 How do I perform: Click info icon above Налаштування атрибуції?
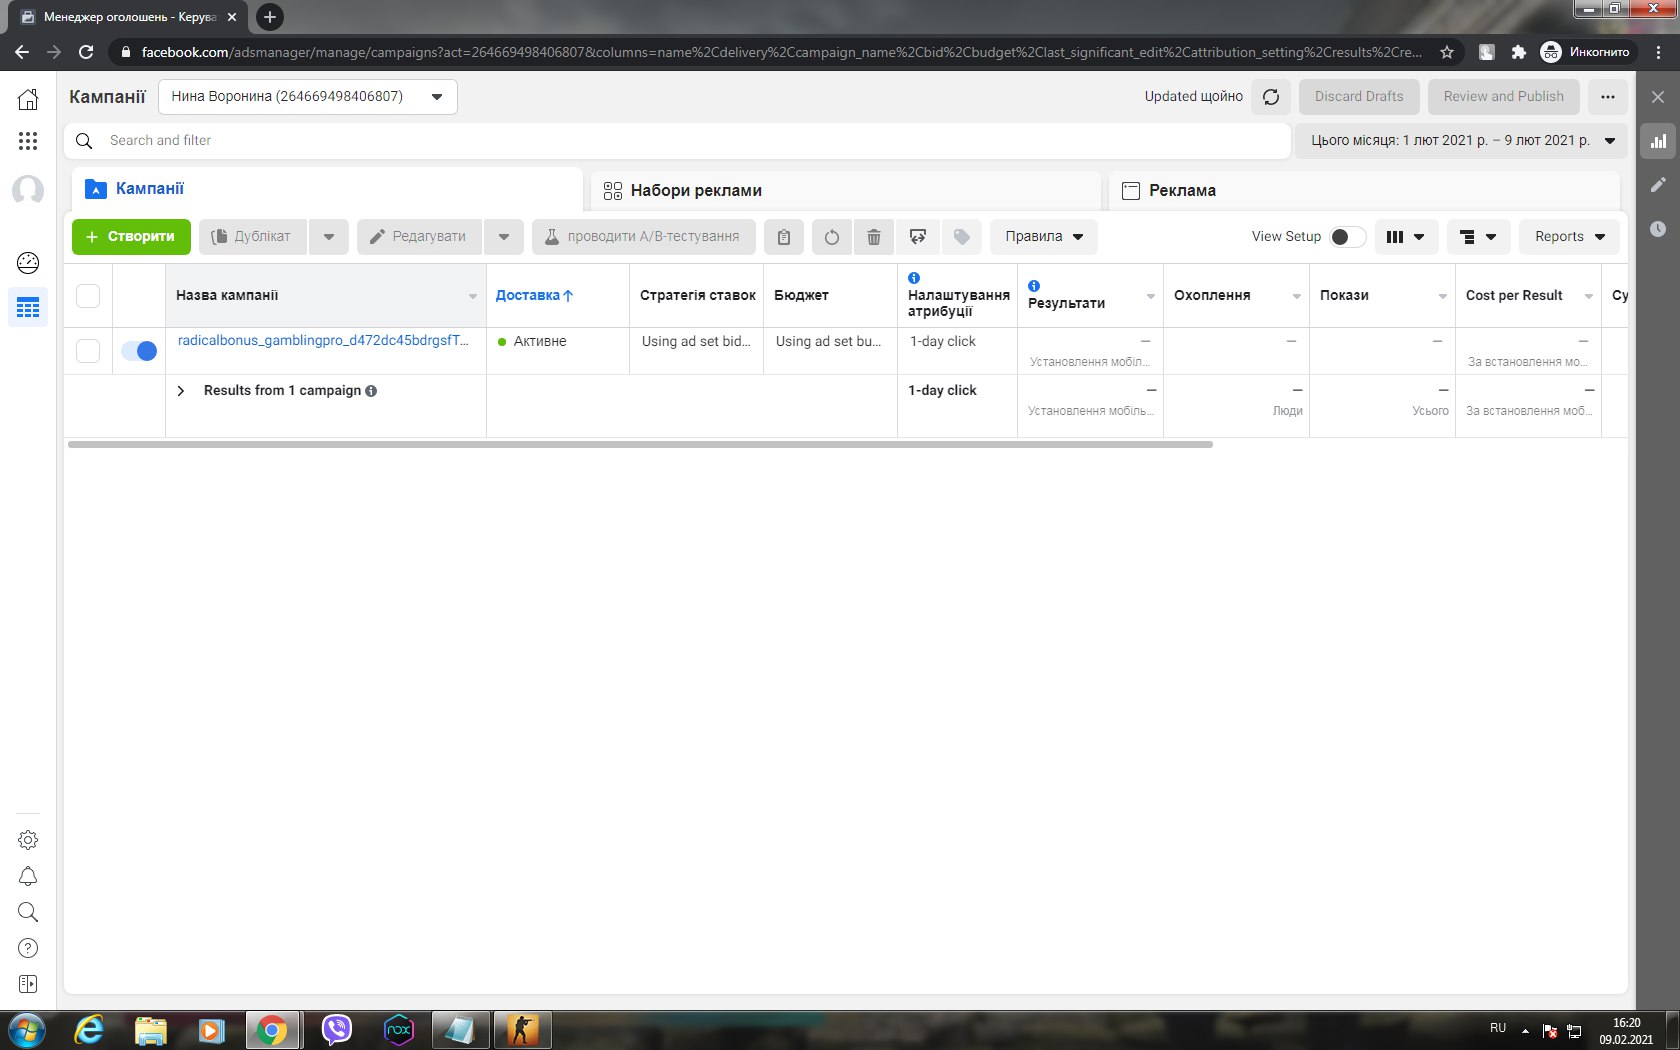coord(914,278)
